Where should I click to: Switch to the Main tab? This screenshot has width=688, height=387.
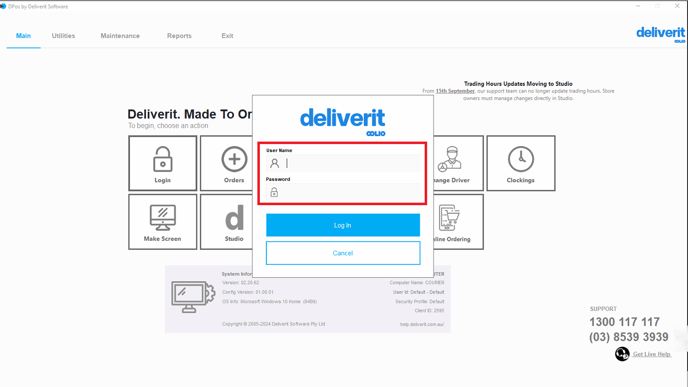coord(23,36)
